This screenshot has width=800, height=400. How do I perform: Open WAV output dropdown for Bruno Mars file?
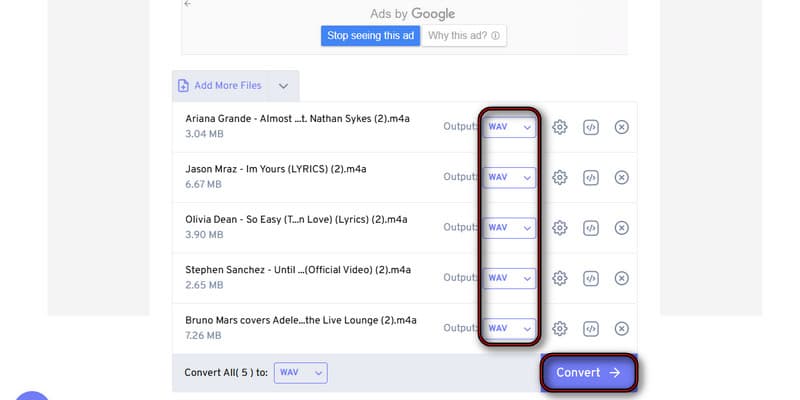[x=510, y=329]
